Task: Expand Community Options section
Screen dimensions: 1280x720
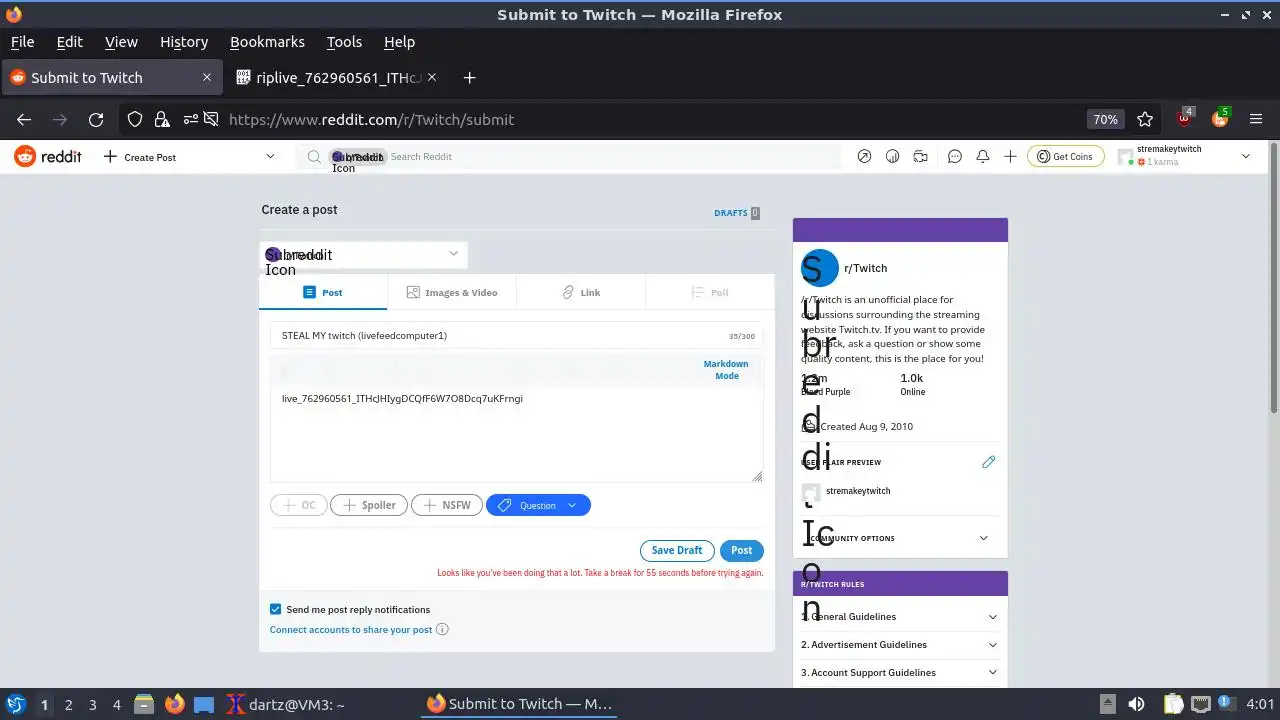Action: click(900, 538)
